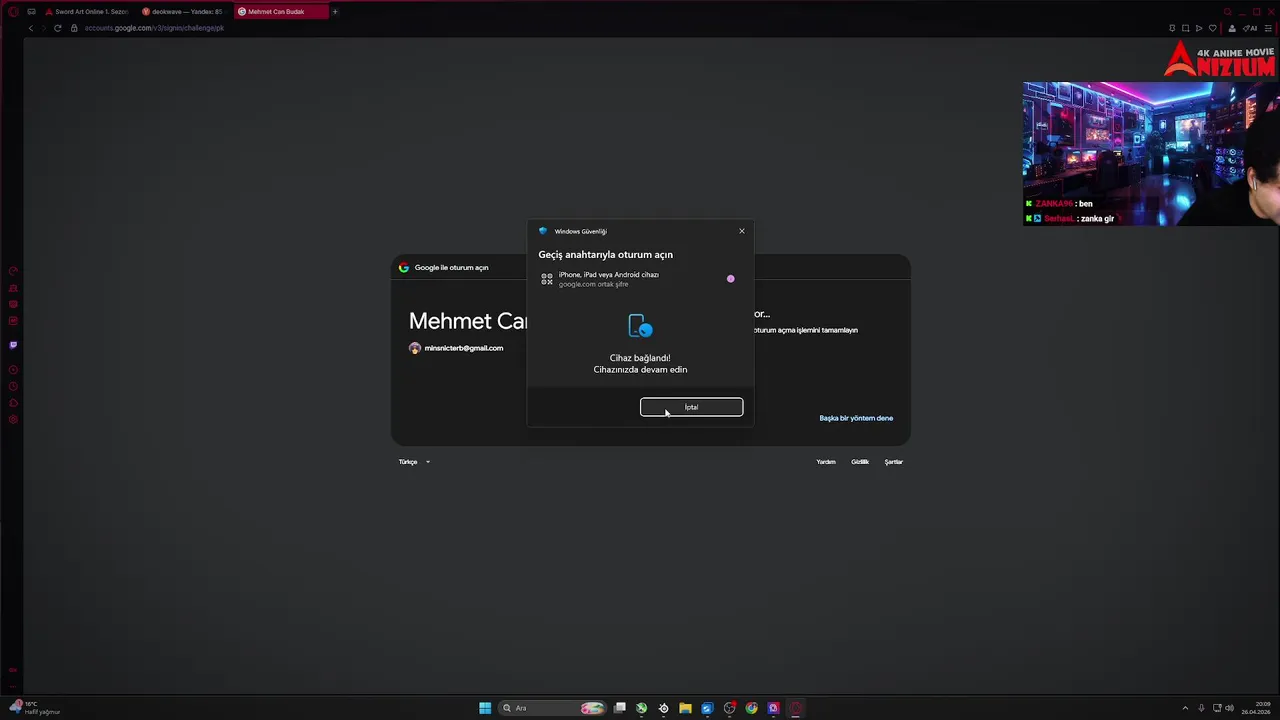Screen dimensions: 1280x720
Task: Open the easy setup sliders icon
Action: 1269,28
